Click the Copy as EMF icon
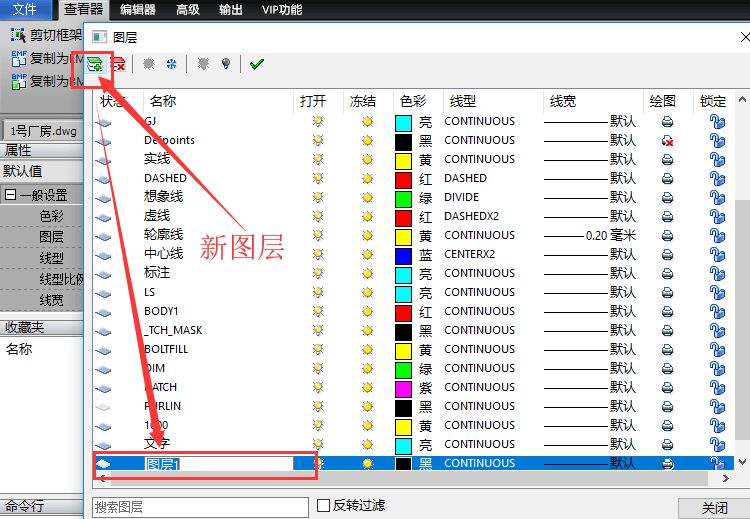The height and width of the screenshot is (519, 750). click(19, 58)
